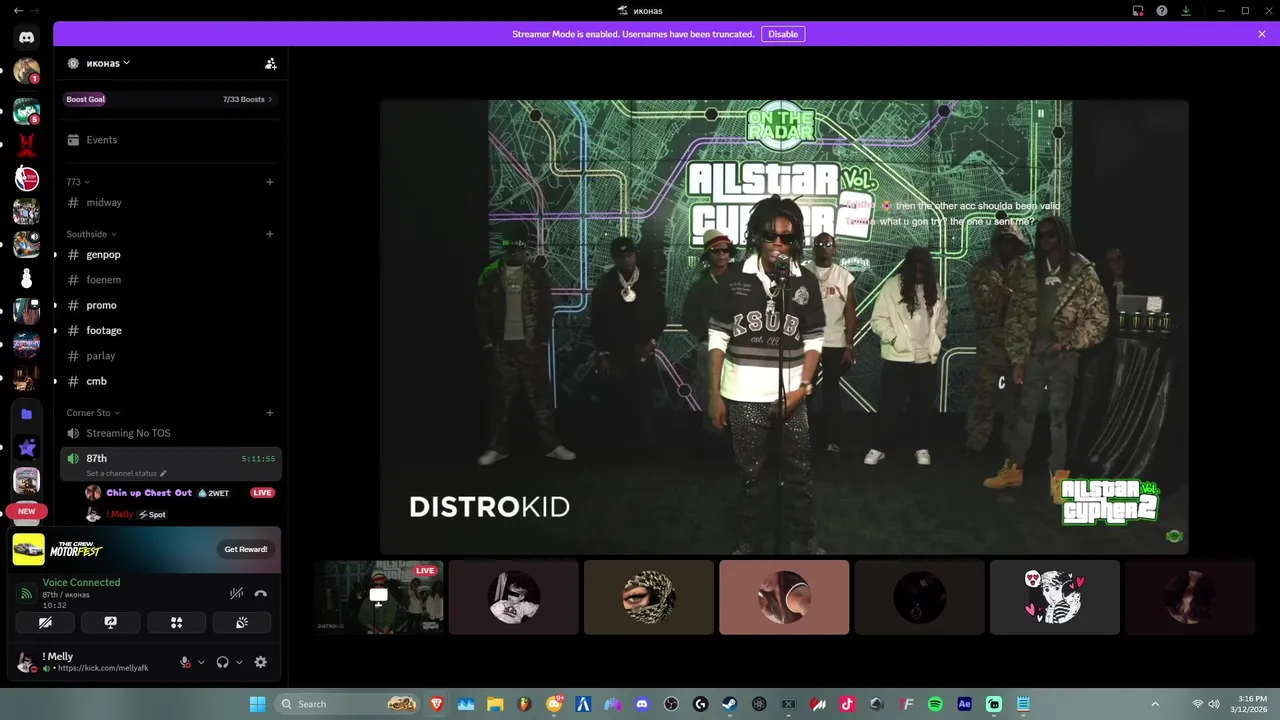Open the help question mark icon
Image resolution: width=1280 pixels, height=720 pixels.
pos(1162,11)
